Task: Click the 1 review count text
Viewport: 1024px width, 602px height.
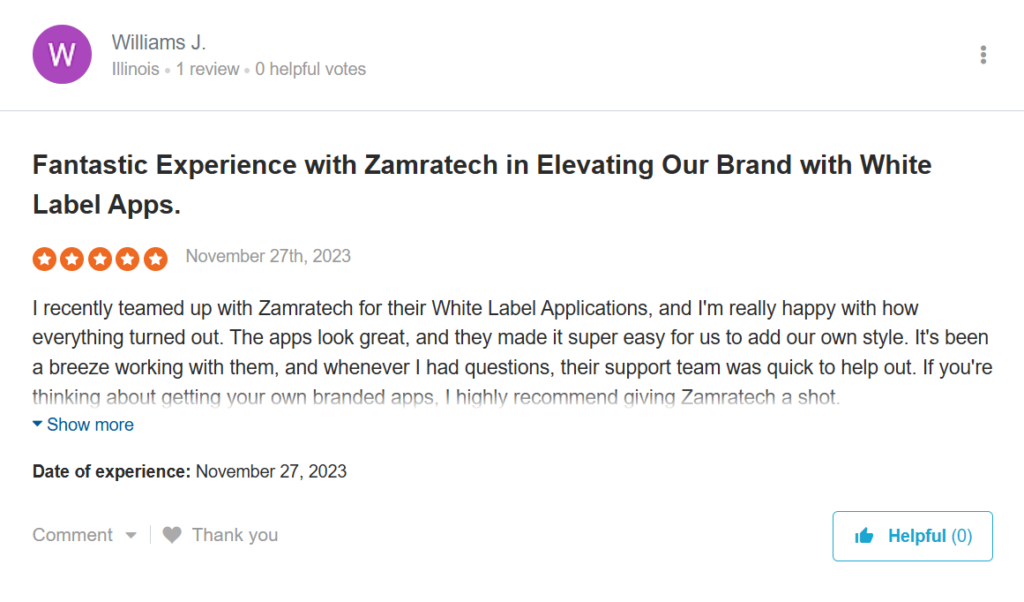Action: pos(208,70)
